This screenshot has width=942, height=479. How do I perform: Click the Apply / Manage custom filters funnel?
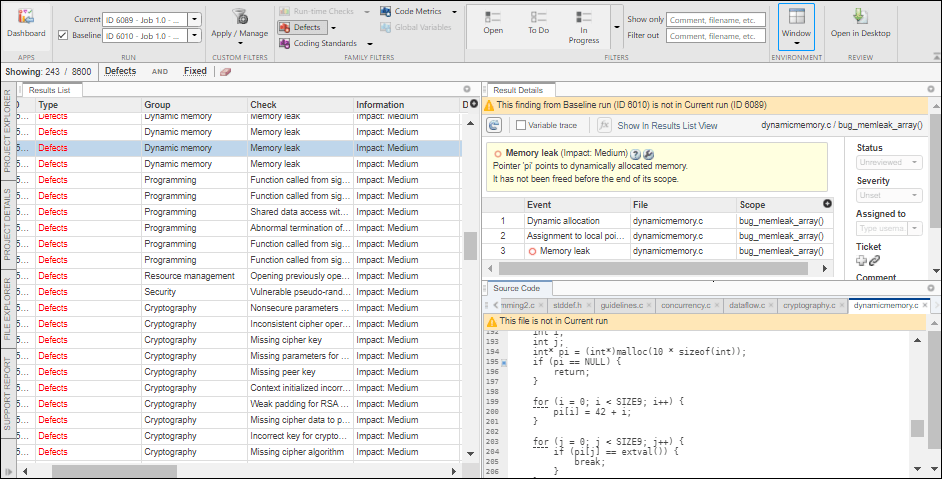239,18
